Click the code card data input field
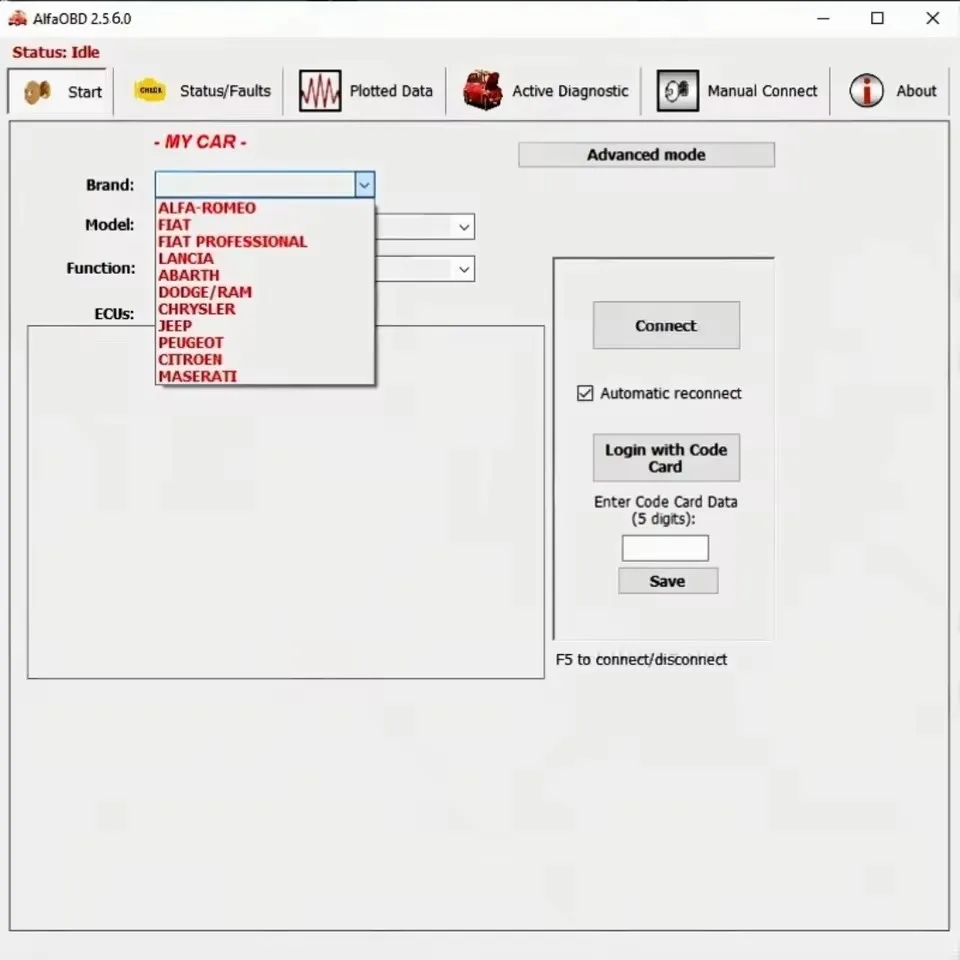This screenshot has height=960, width=960. [x=665, y=548]
